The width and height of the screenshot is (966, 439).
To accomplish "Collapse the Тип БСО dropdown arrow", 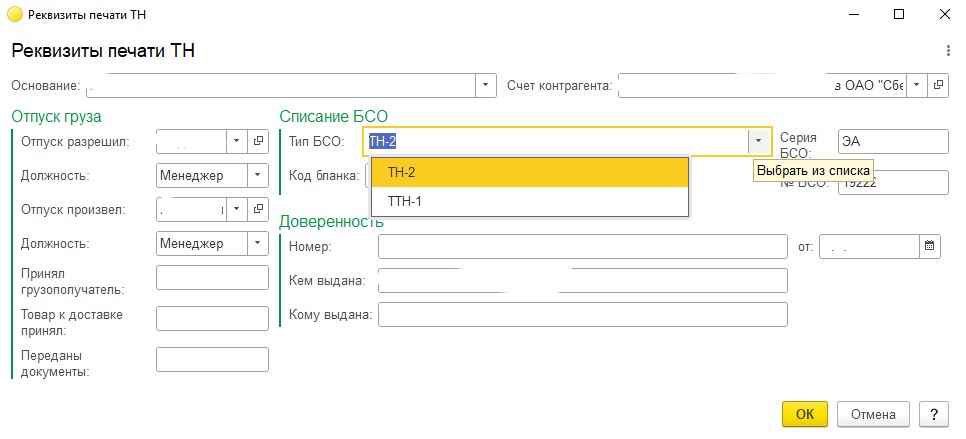I will tap(759, 142).
